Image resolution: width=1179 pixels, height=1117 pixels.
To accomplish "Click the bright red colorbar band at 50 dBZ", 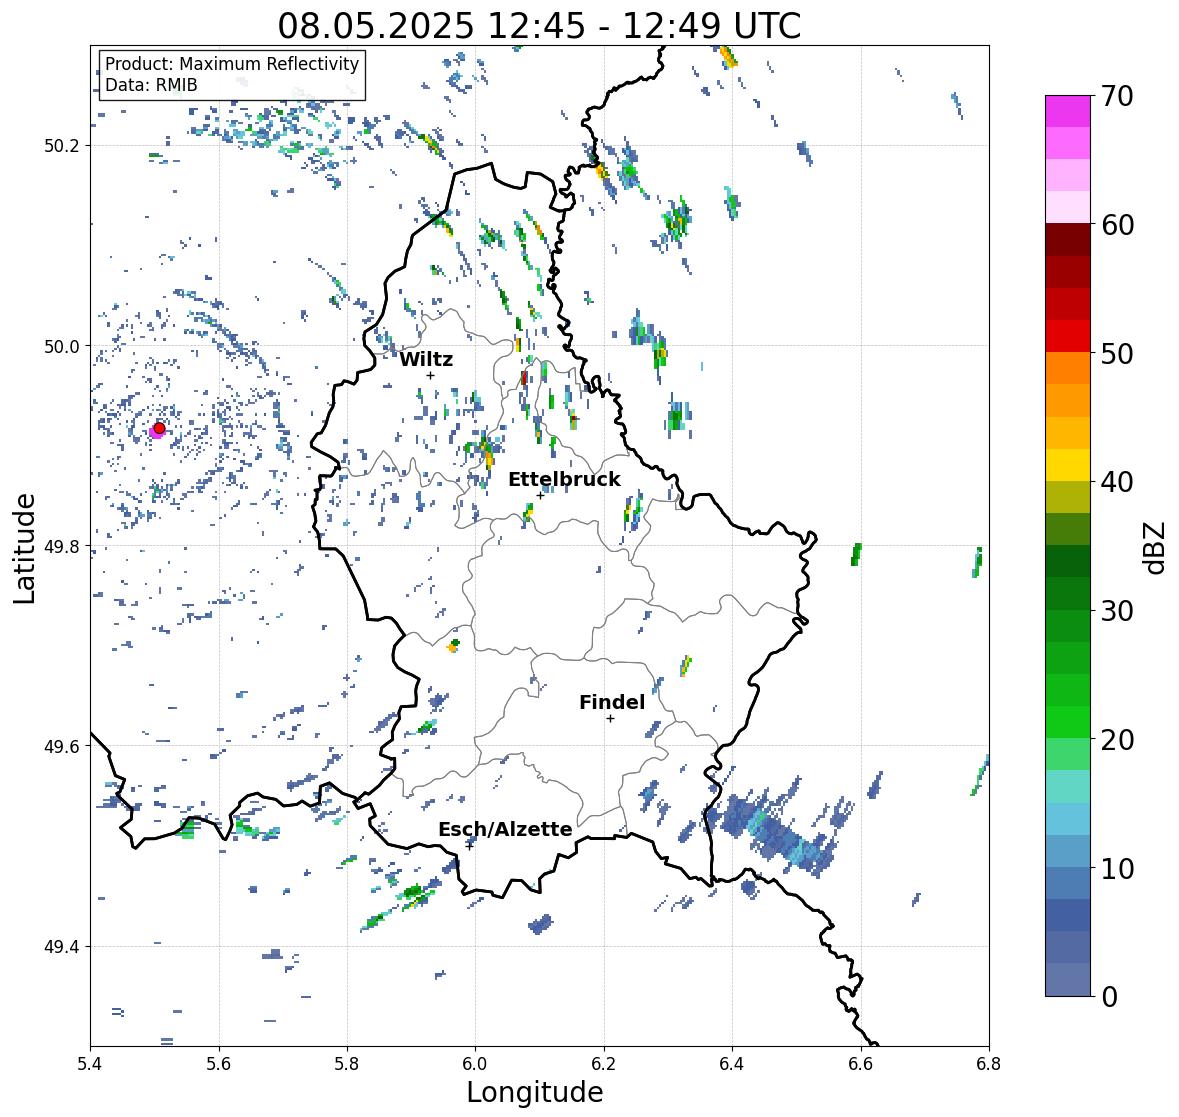I will tap(1068, 336).
